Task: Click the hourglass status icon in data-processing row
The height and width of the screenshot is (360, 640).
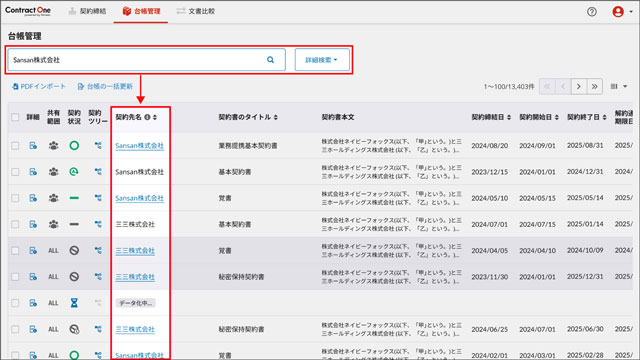Action: click(74, 303)
